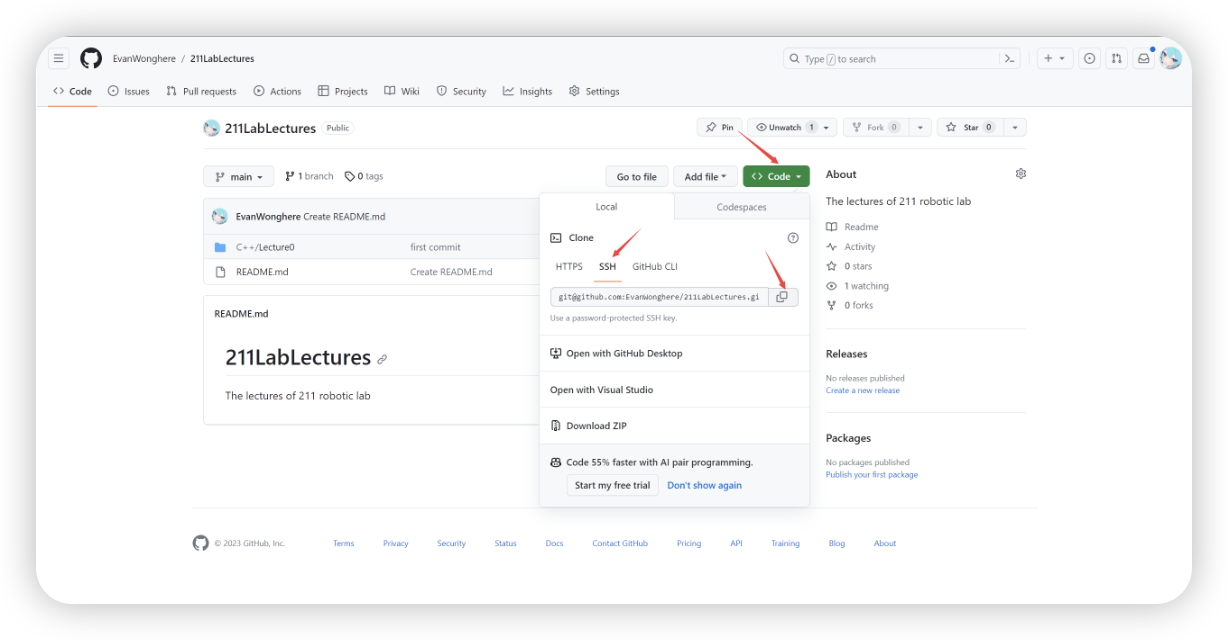Expand the green Code dropdown
Viewport: 1228px width, 640px height.
point(776,177)
